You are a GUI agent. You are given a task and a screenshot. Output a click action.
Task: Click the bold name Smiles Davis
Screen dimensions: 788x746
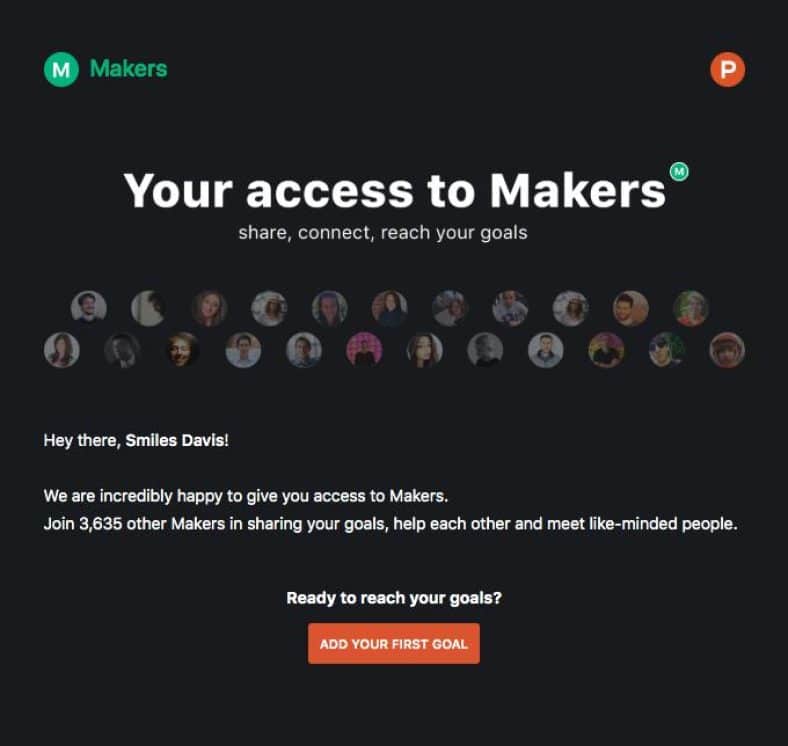[x=174, y=440]
